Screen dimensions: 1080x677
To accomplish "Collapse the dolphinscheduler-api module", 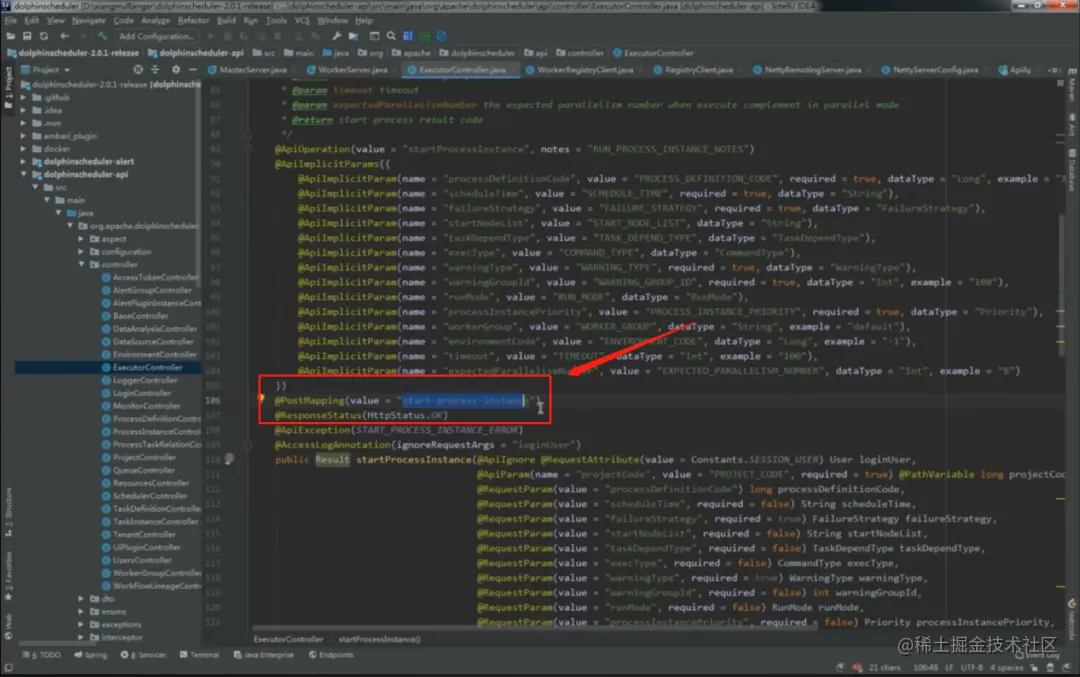I will point(23,175).
